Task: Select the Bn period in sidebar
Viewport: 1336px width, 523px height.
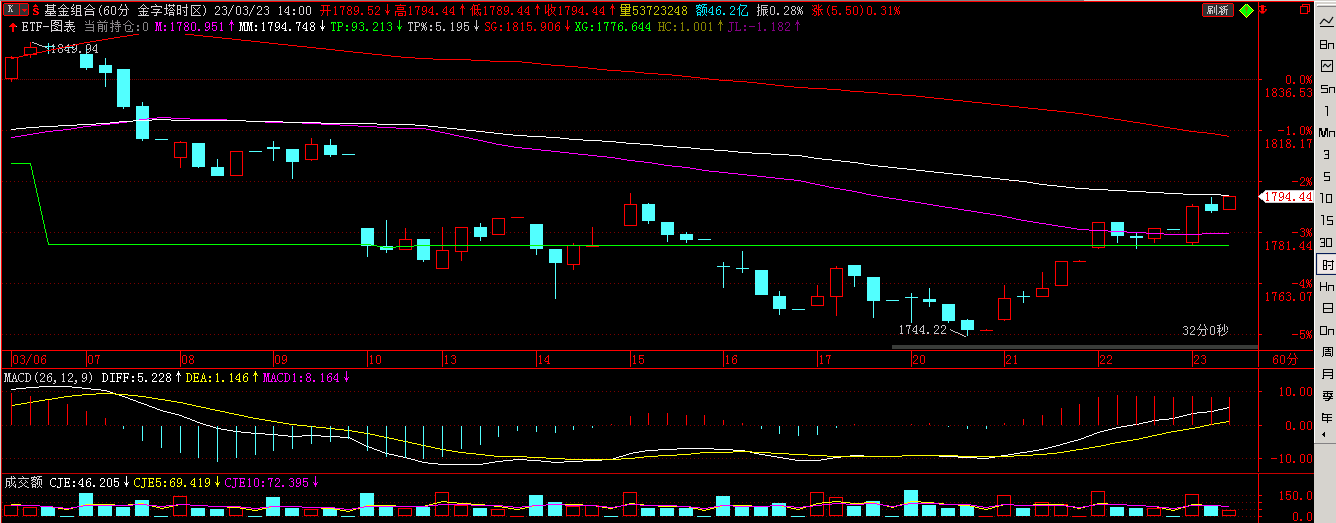Action: pyautogui.click(x=1326, y=45)
